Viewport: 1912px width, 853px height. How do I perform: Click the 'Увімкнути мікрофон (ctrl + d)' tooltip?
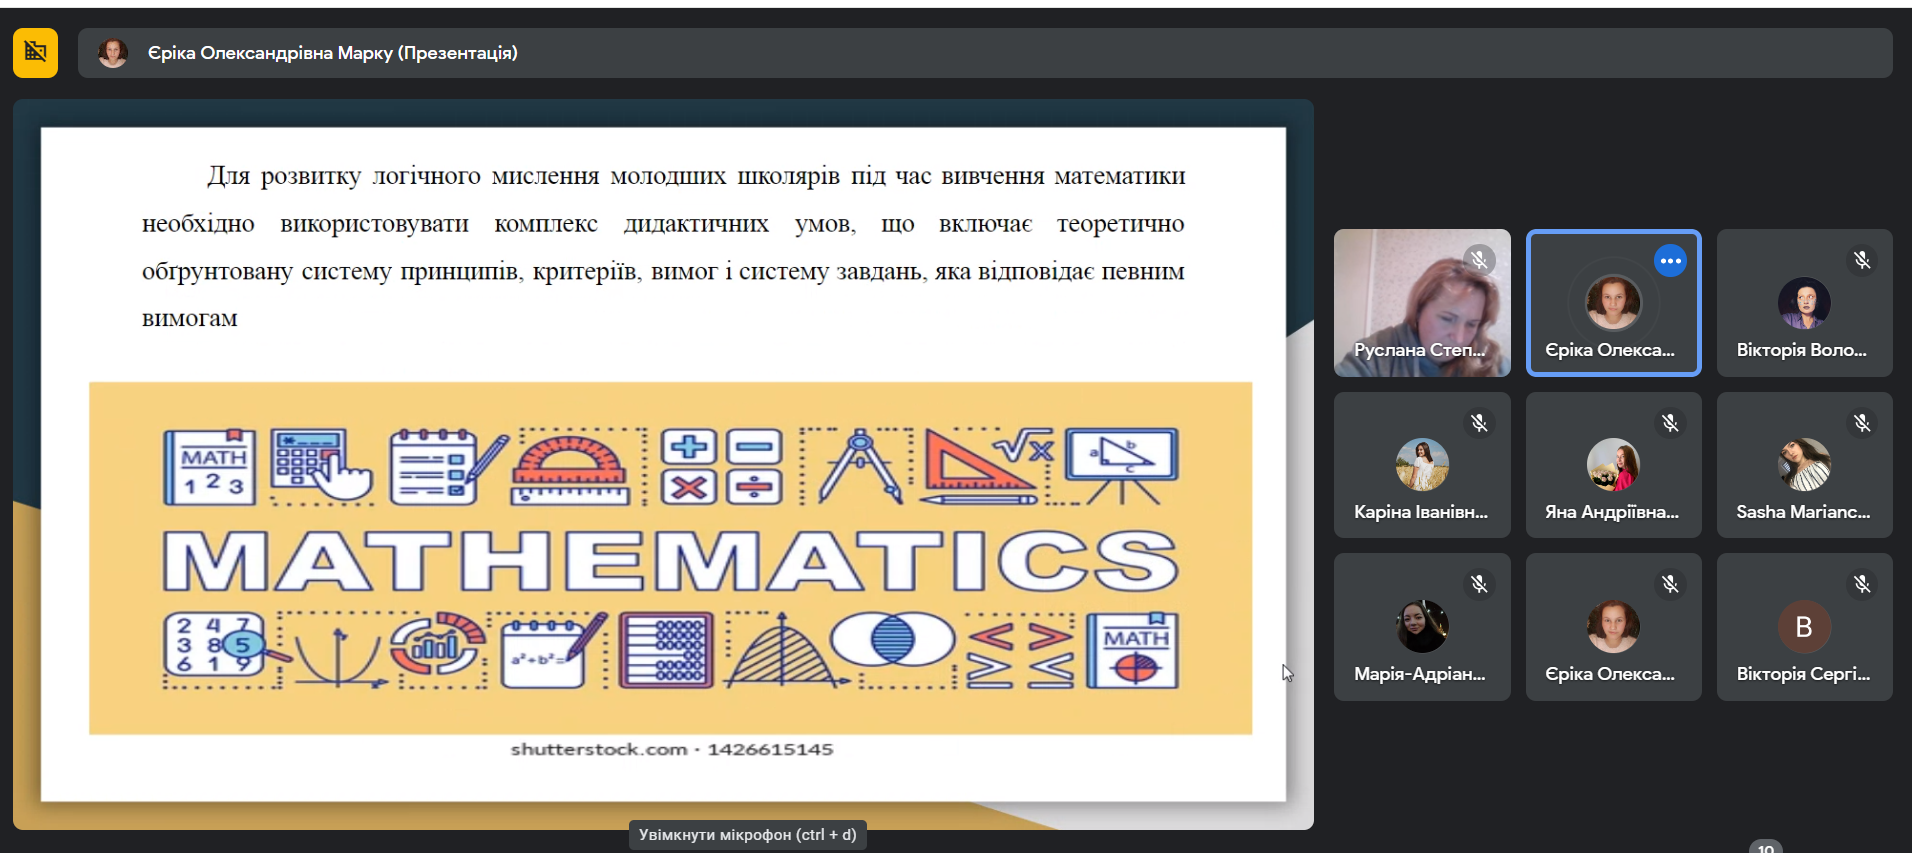748,835
